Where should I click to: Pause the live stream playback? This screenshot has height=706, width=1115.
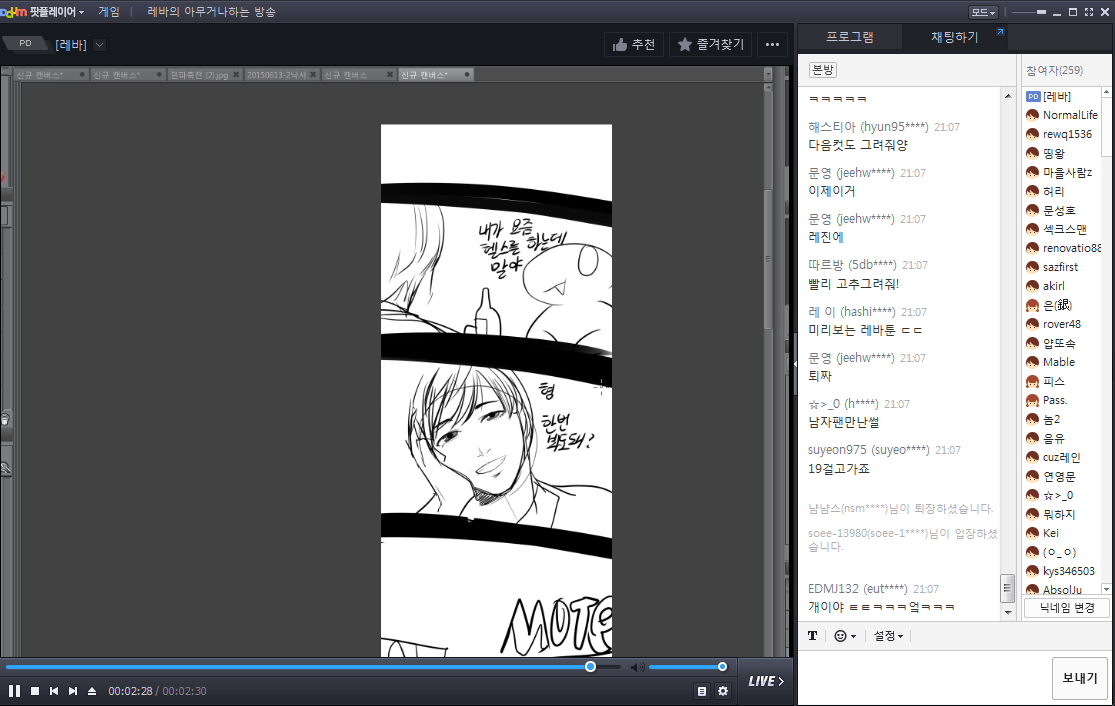coord(14,691)
